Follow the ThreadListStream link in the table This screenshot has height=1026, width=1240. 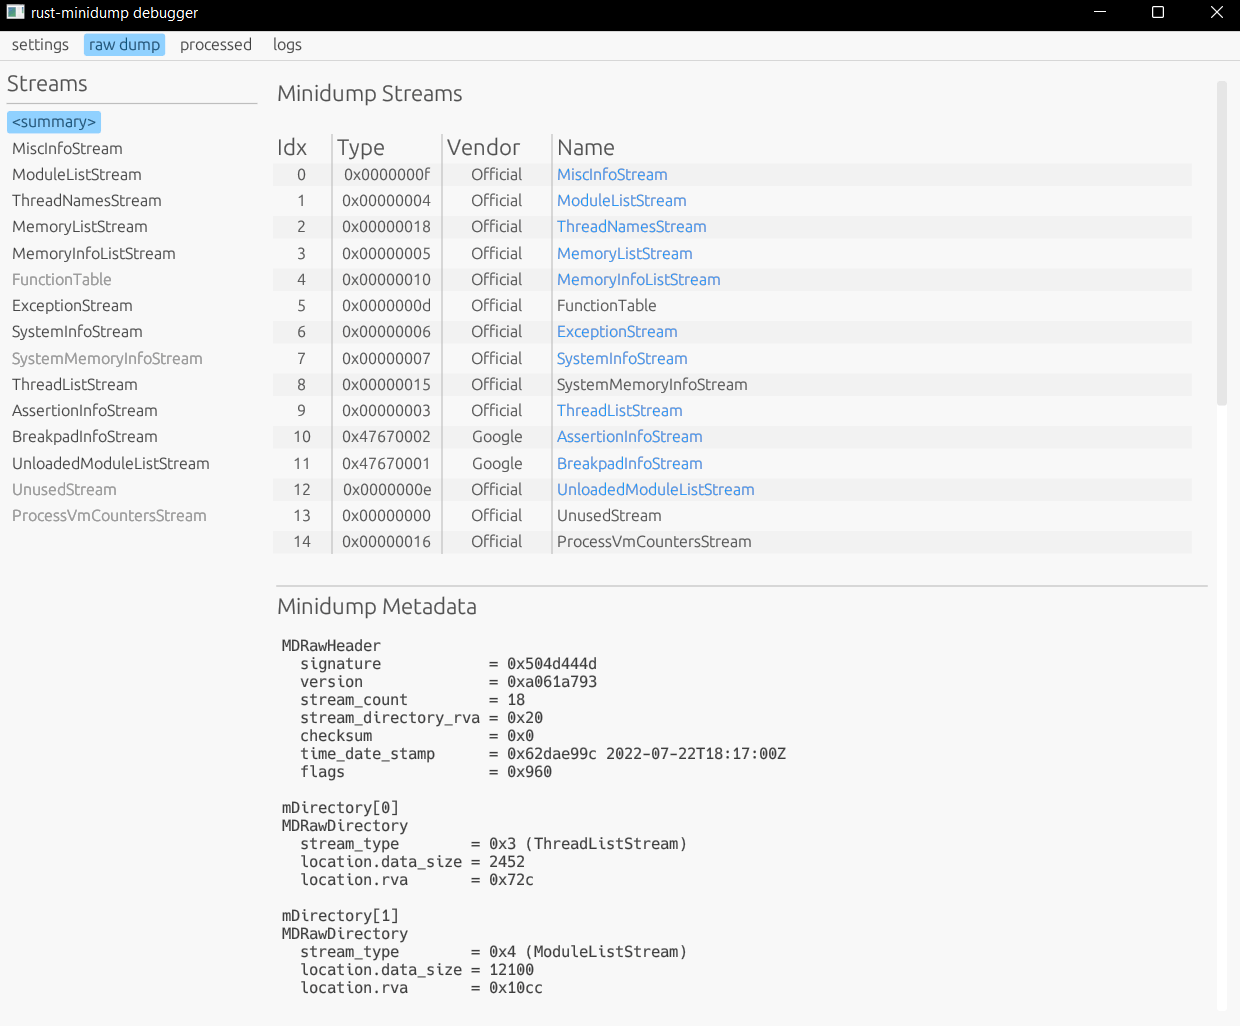pyautogui.click(x=620, y=410)
